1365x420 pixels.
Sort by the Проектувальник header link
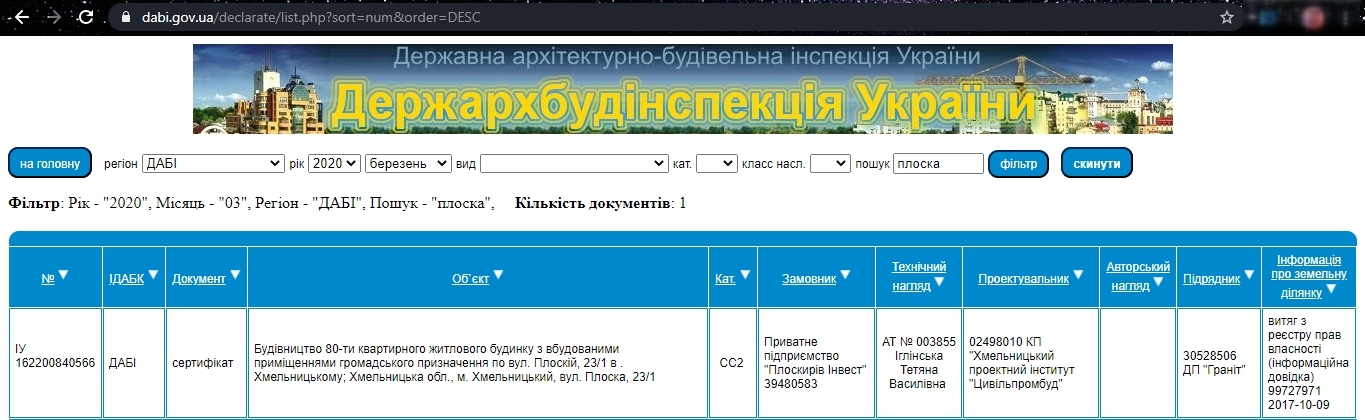1024,279
